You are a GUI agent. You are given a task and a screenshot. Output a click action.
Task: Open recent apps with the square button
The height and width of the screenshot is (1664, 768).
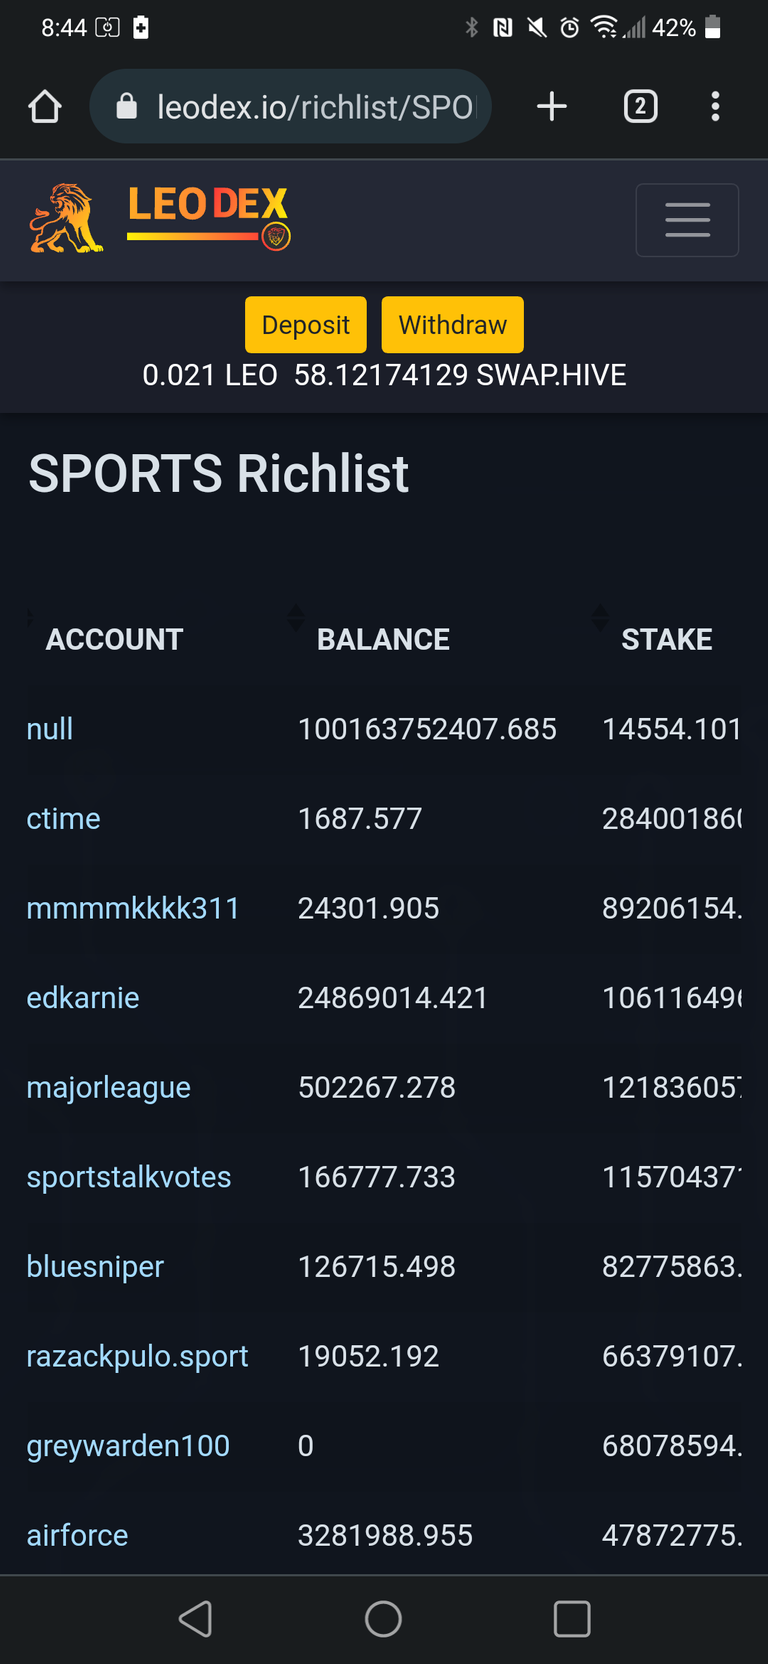[x=572, y=1618]
